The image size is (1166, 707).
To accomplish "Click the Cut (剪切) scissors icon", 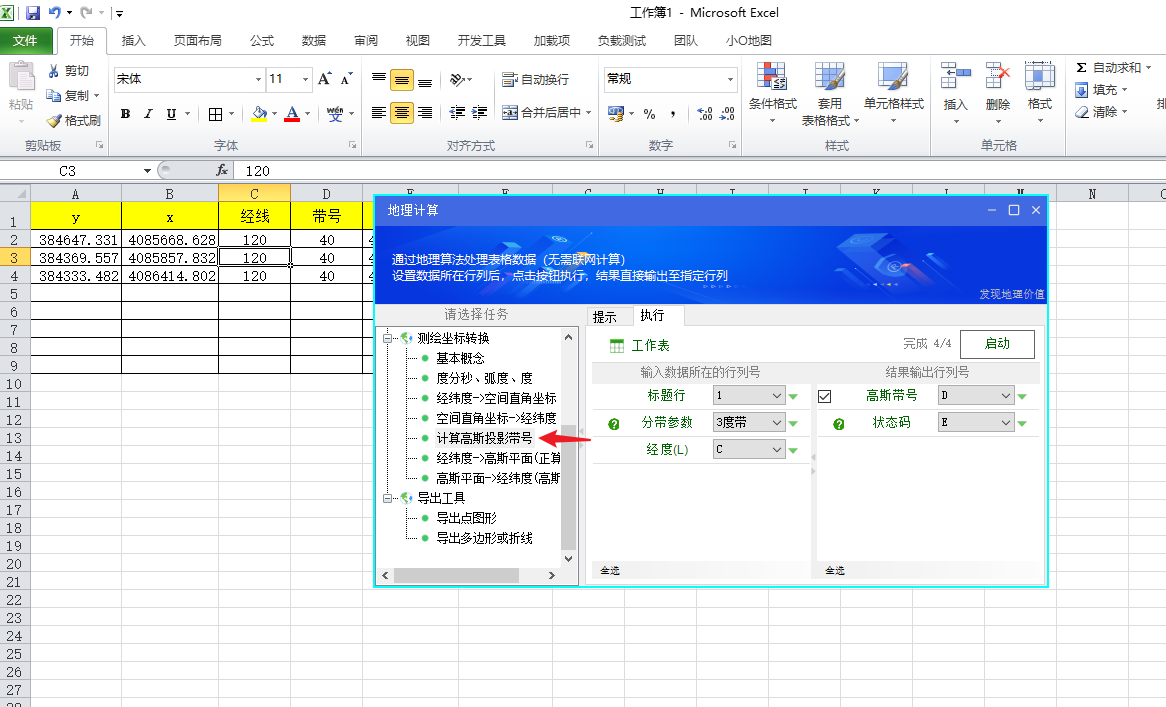I will point(54,71).
